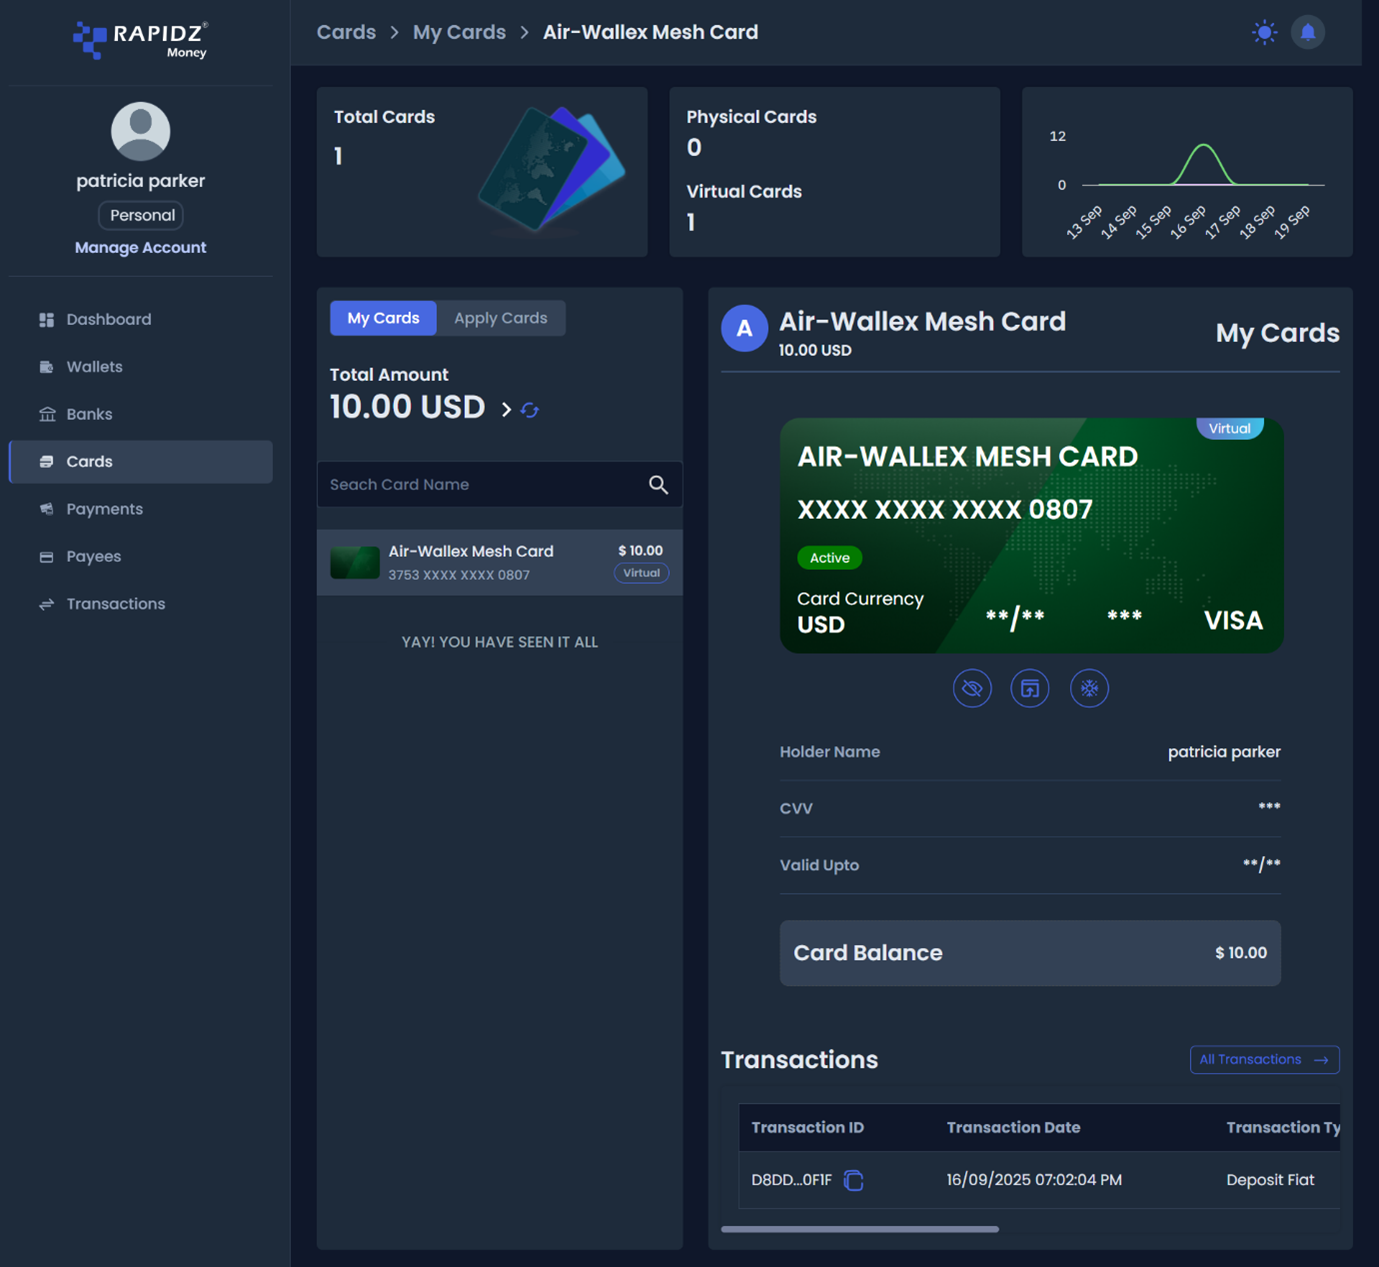The width and height of the screenshot is (1379, 1267).
Task: Click the Transactions sidebar icon
Action: pyautogui.click(x=46, y=604)
